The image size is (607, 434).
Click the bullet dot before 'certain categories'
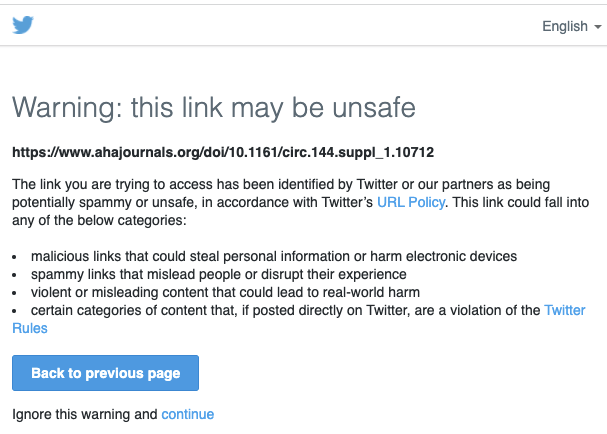(x=15, y=312)
